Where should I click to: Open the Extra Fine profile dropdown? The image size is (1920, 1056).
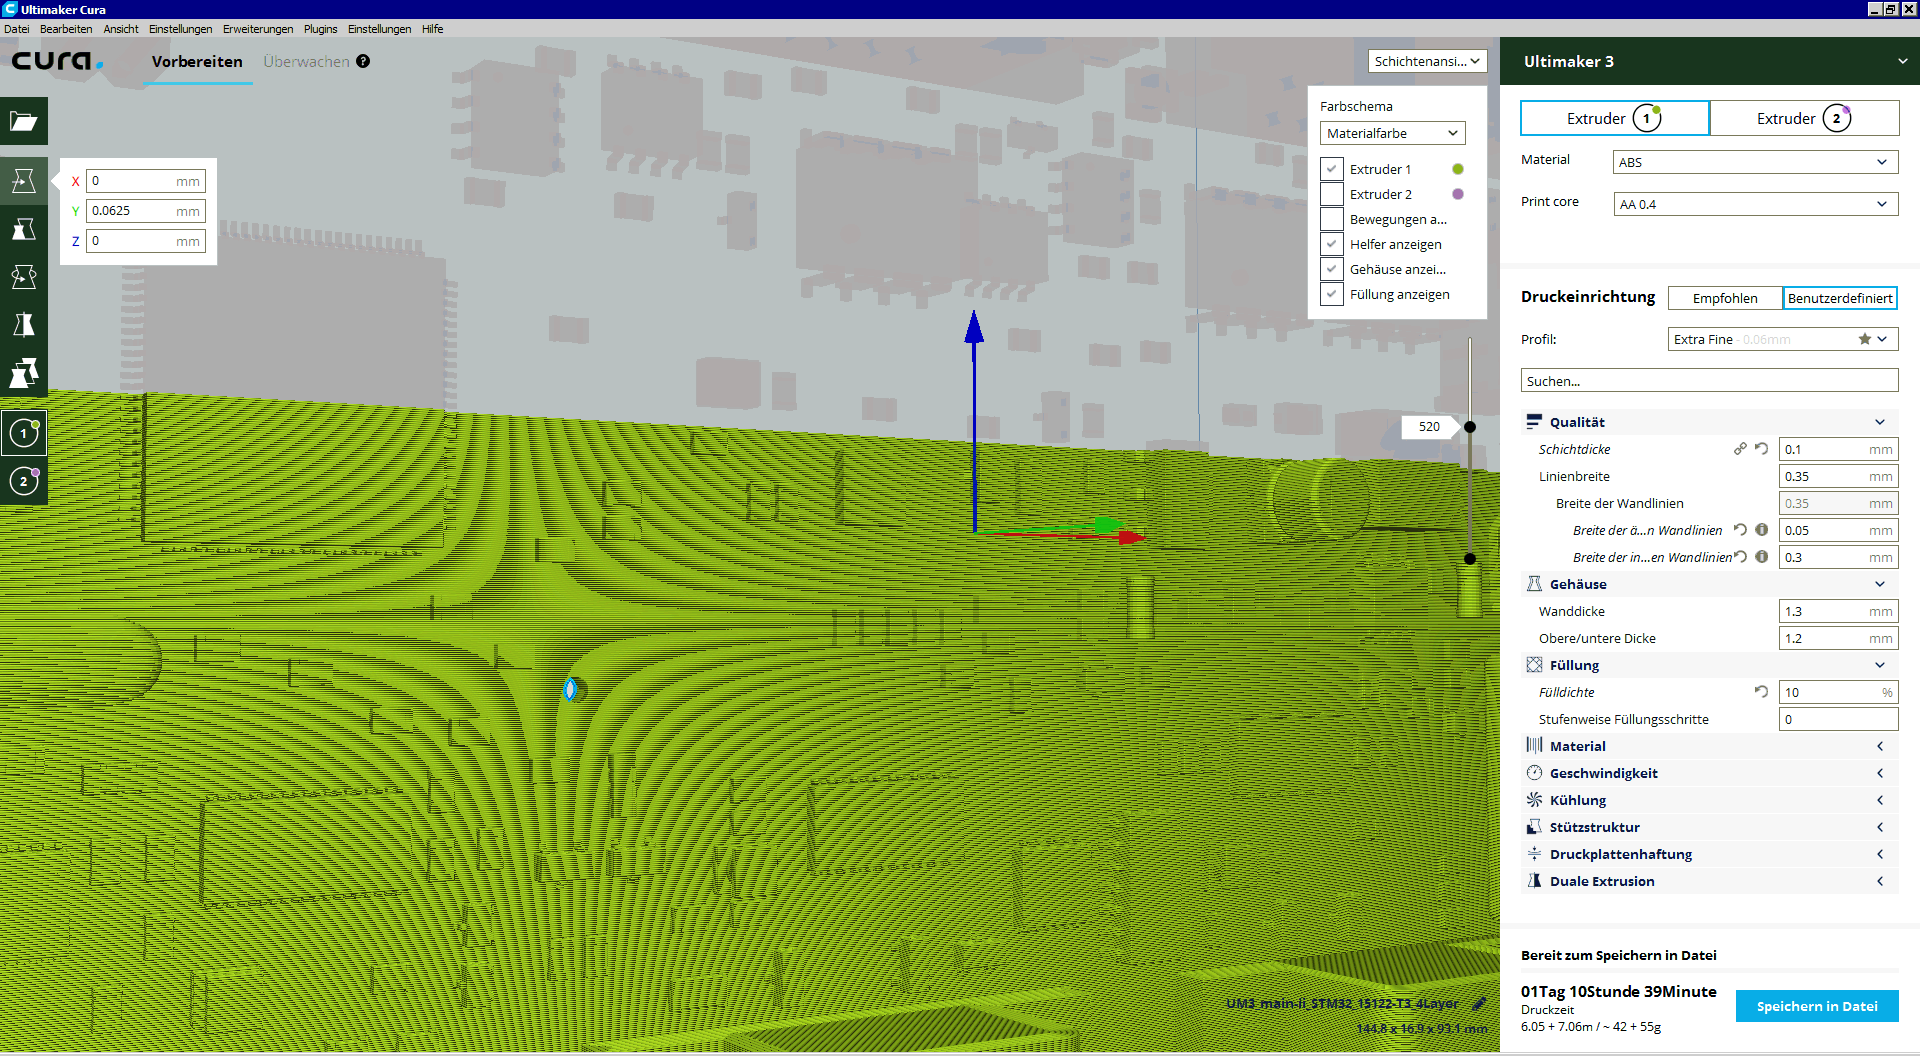pos(1782,339)
